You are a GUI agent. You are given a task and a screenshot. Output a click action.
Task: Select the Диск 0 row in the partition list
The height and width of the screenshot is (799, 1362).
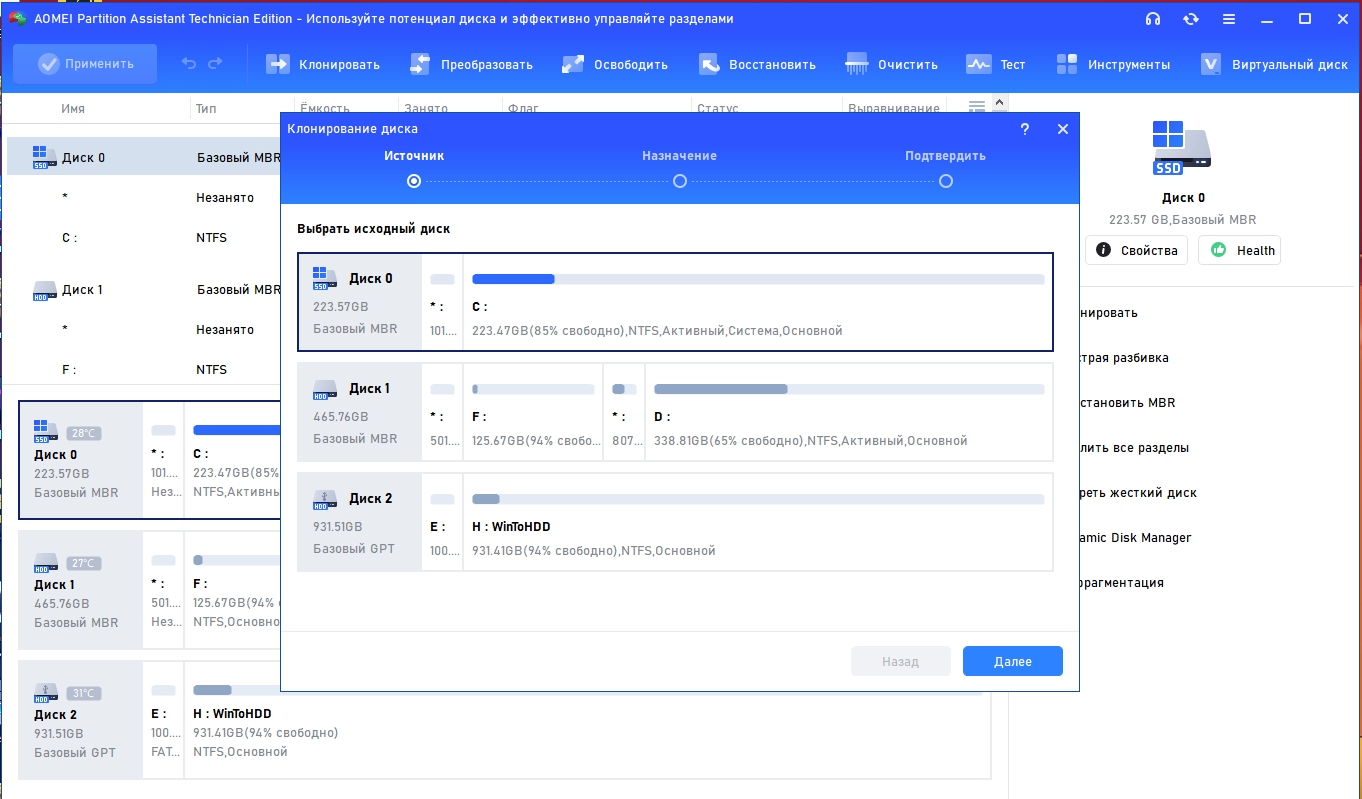(x=144, y=157)
